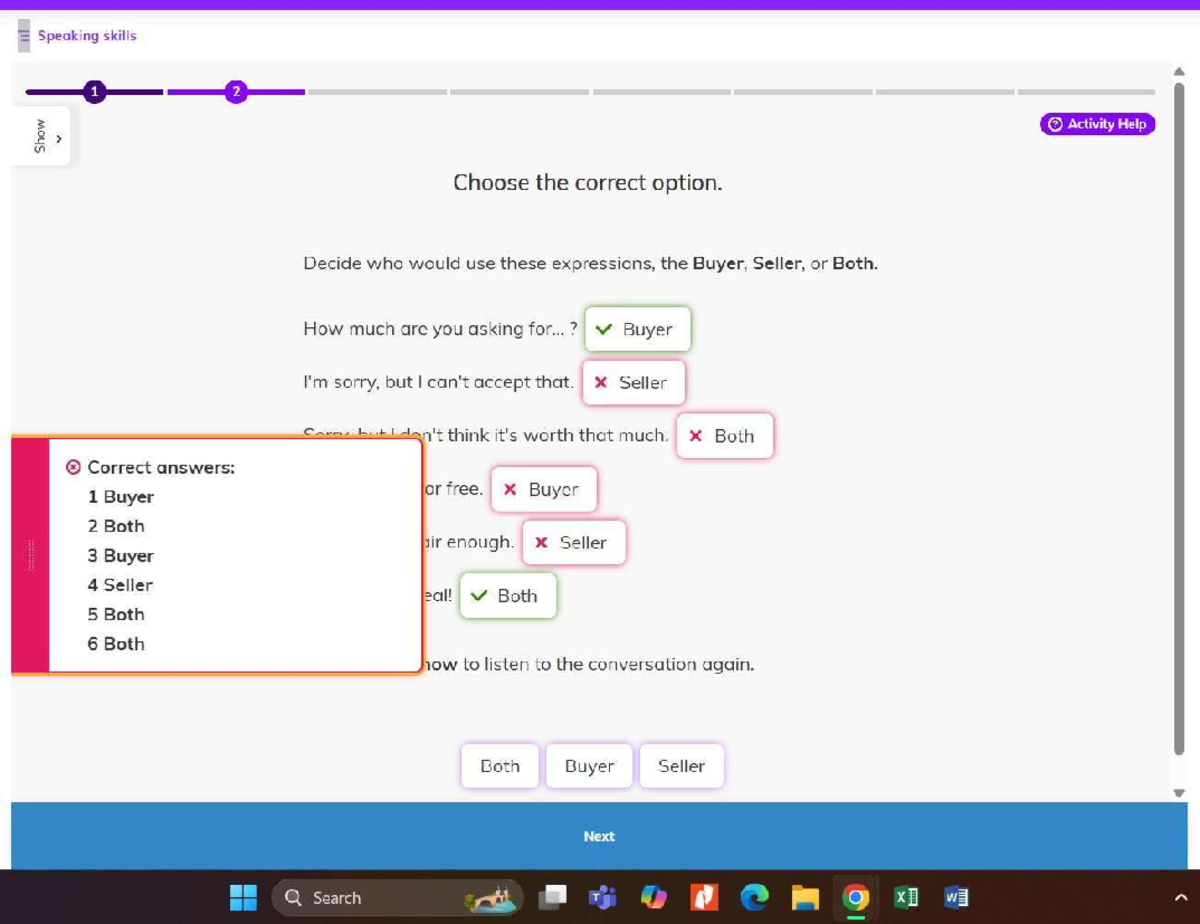Click '5 Both' in the correct answers list
The image size is (1200, 924).
pyautogui.click(x=116, y=614)
